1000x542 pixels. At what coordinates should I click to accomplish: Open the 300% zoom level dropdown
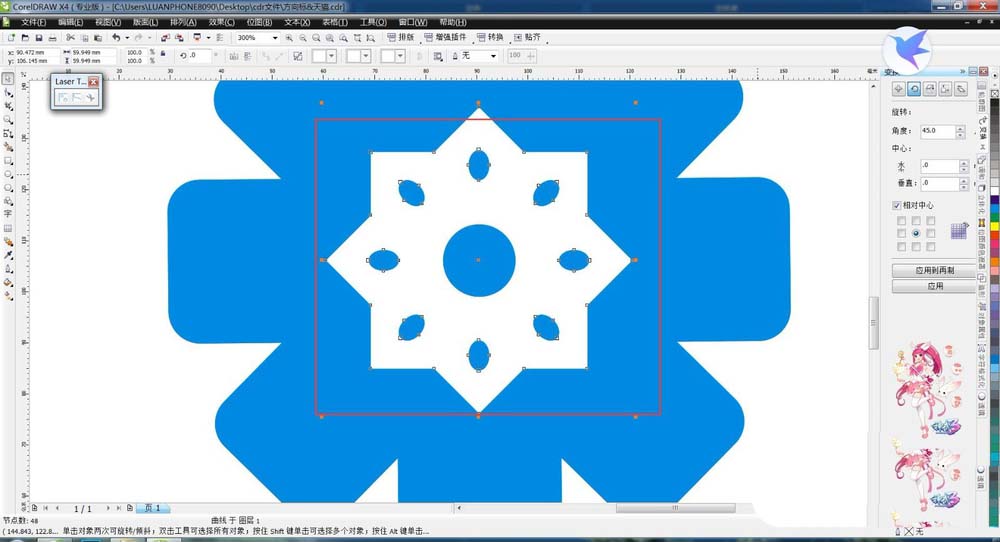[x=275, y=38]
